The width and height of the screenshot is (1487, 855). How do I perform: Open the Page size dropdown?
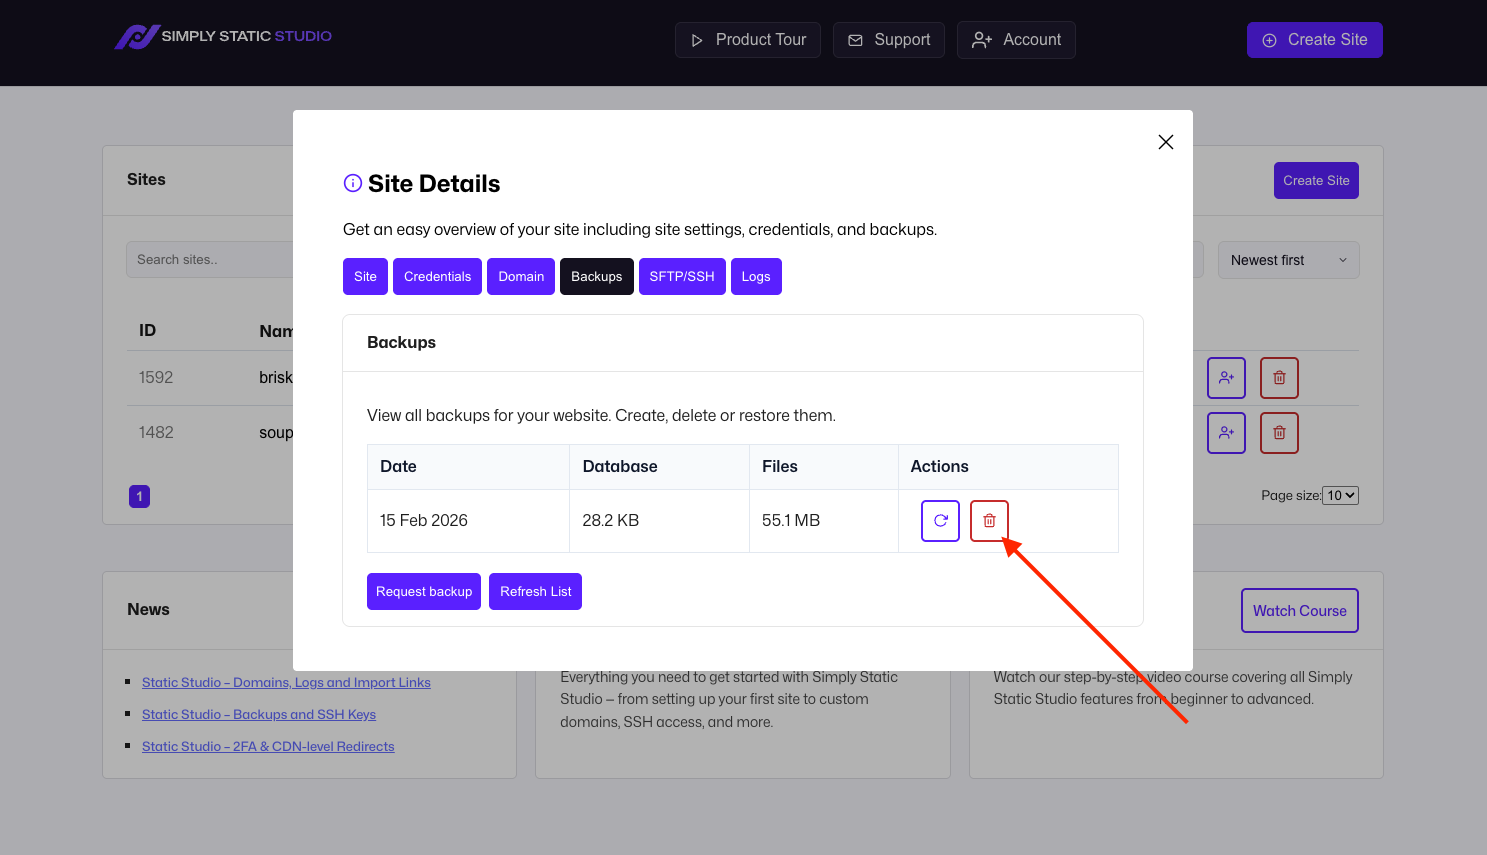tap(1340, 495)
